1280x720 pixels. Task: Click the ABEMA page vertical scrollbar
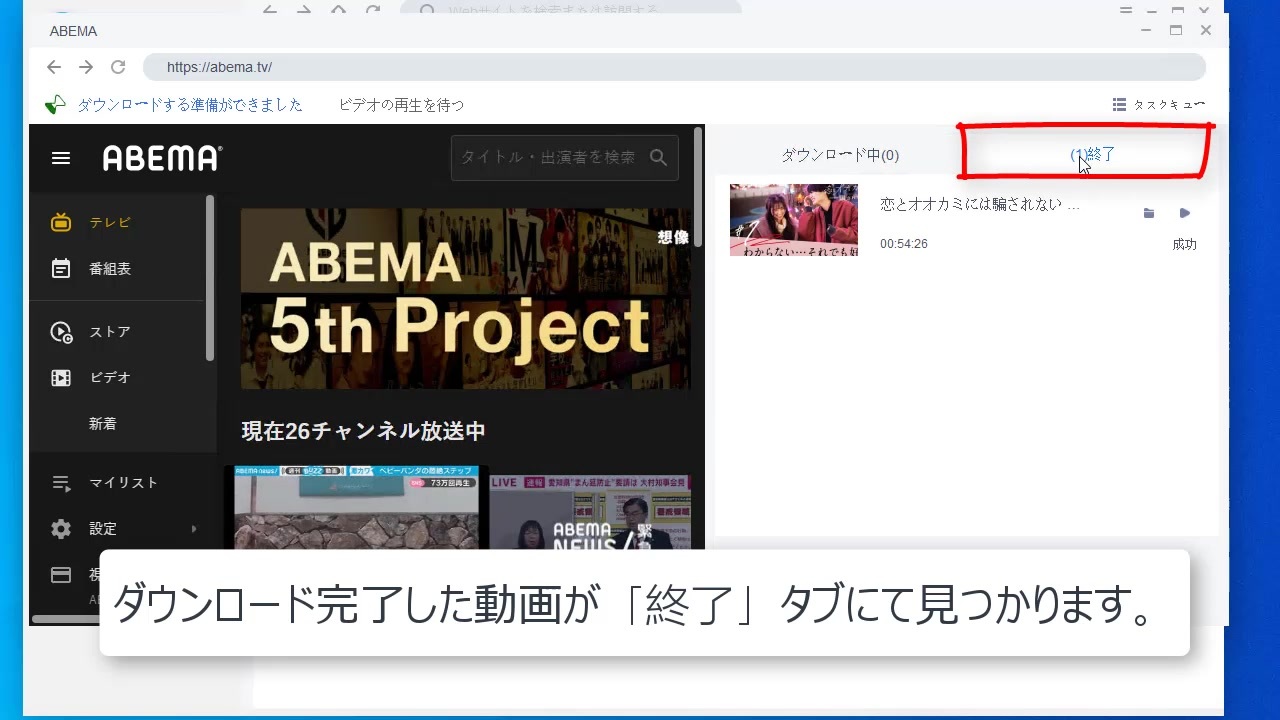[697, 187]
